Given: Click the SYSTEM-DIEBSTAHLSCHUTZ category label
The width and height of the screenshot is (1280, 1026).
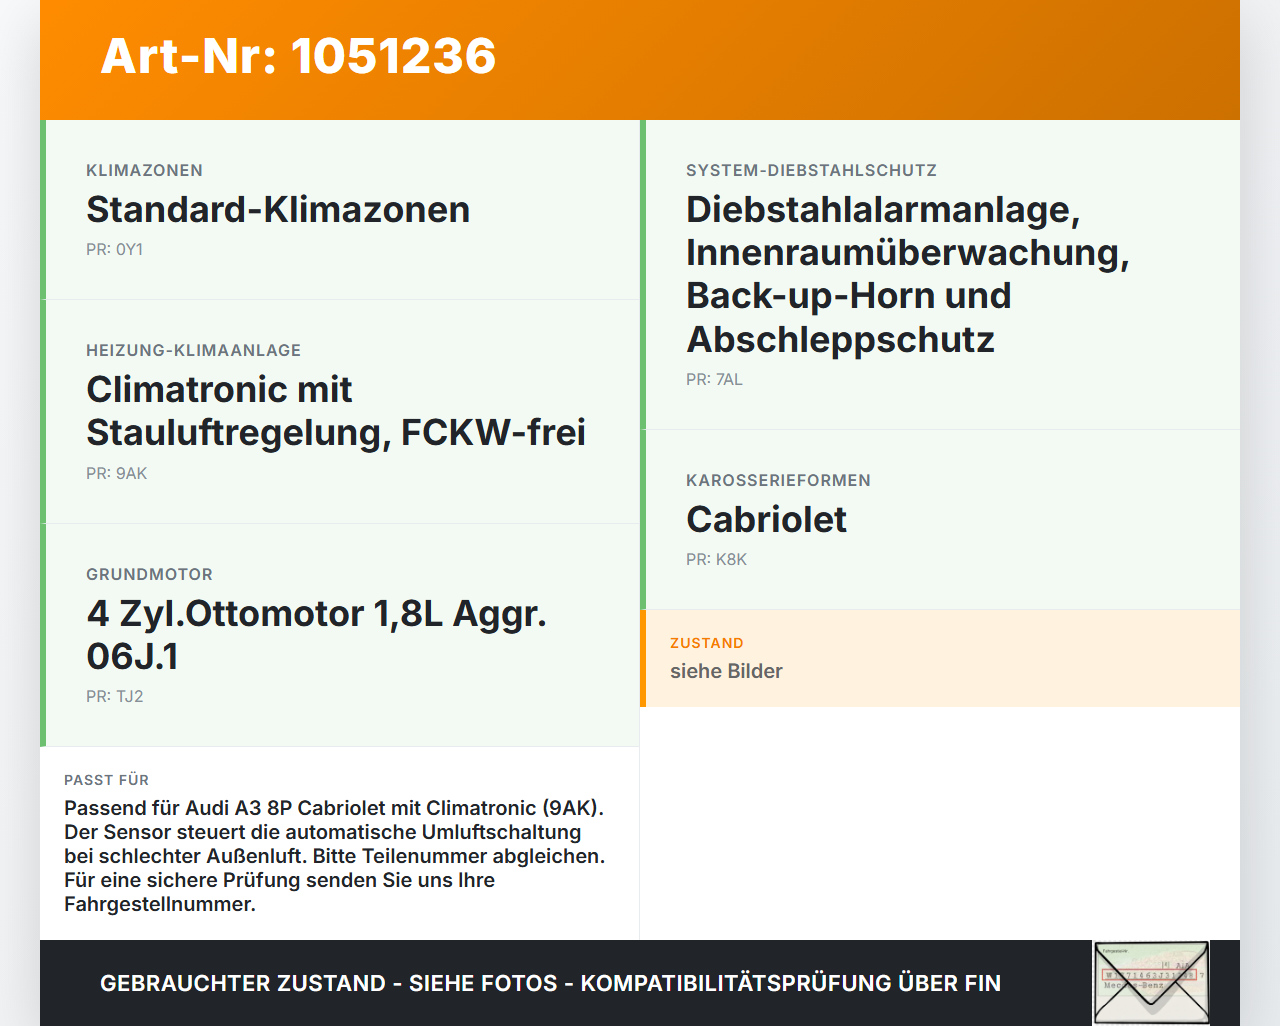Looking at the screenshot, I should (812, 171).
